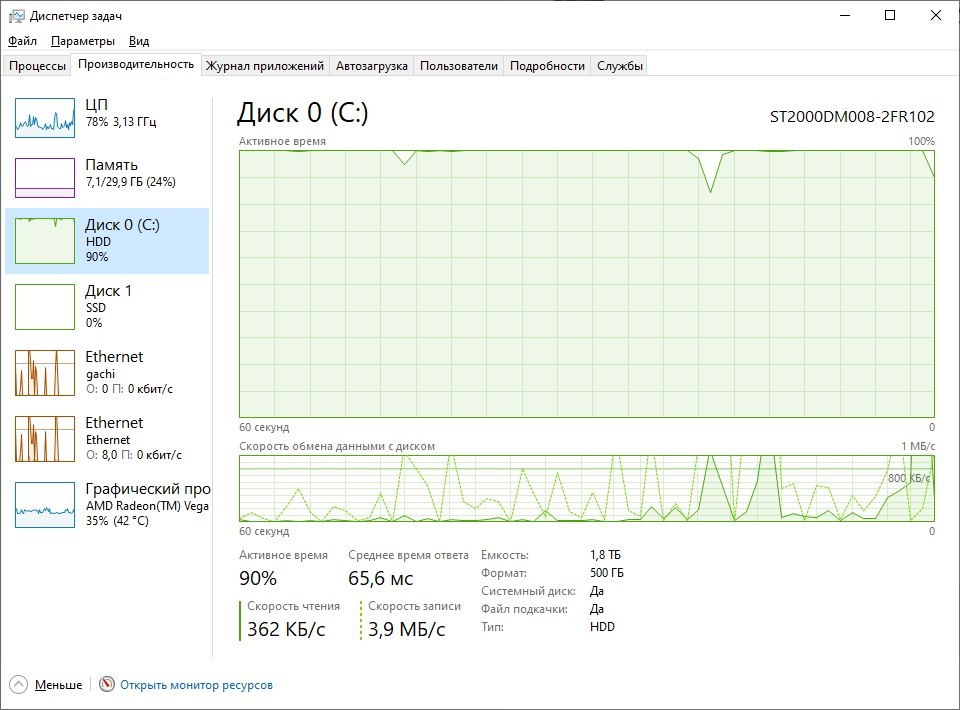Click the Открыть монитор ресурсов link

pos(196,685)
